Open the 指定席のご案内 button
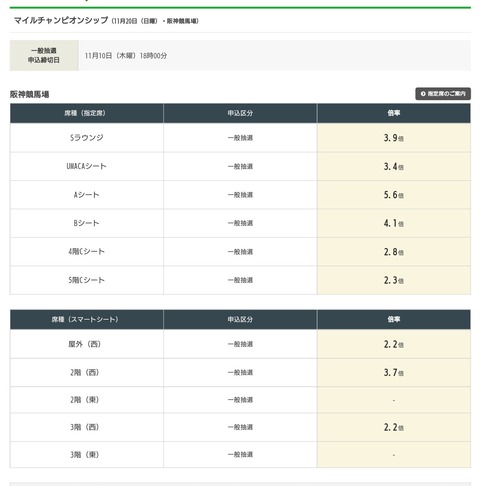The image size is (480, 486). [x=443, y=94]
